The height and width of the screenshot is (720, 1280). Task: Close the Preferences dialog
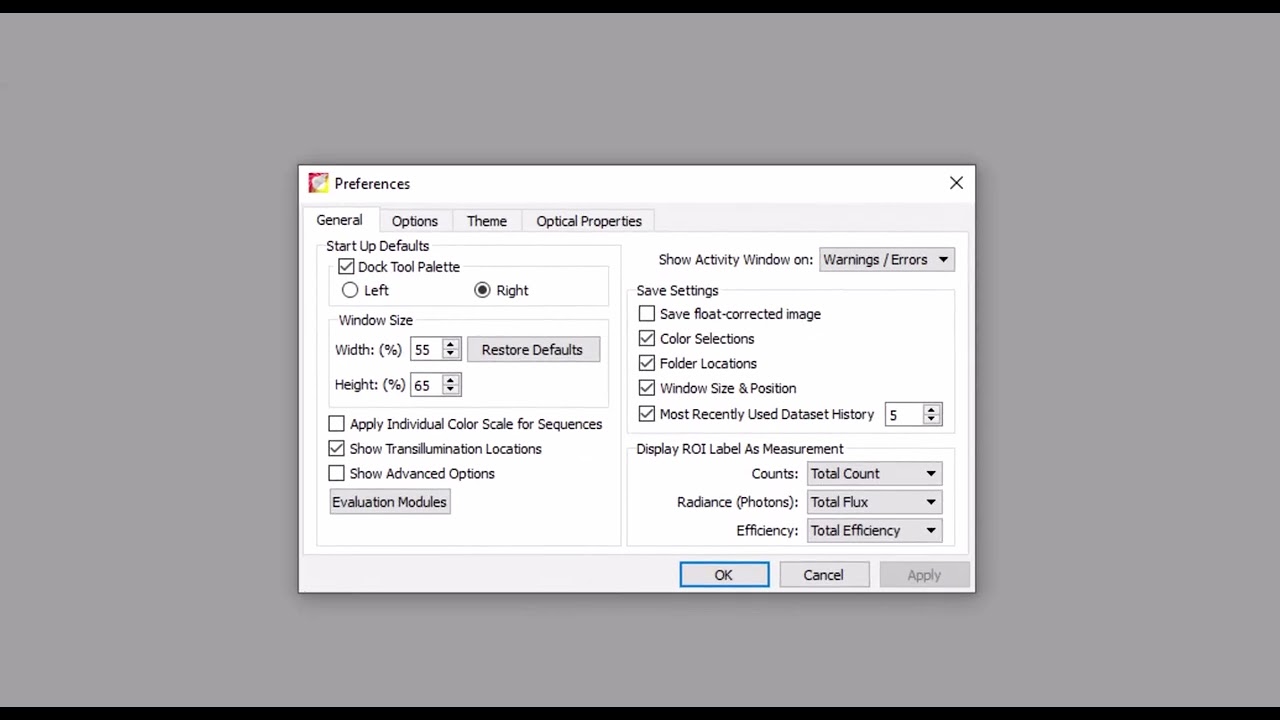pyautogui.click(x=956, y=183)
